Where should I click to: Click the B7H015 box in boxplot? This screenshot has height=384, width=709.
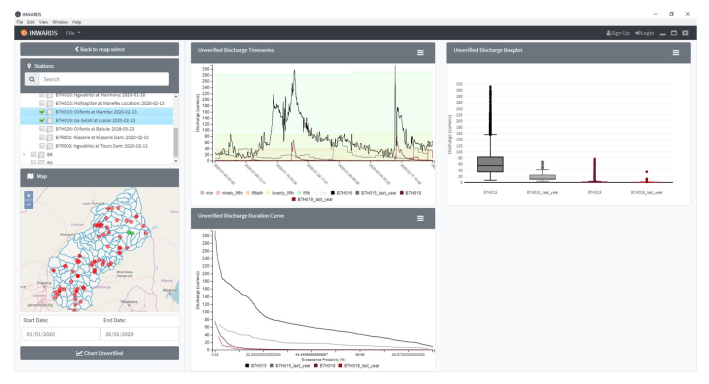click(490, 164)
